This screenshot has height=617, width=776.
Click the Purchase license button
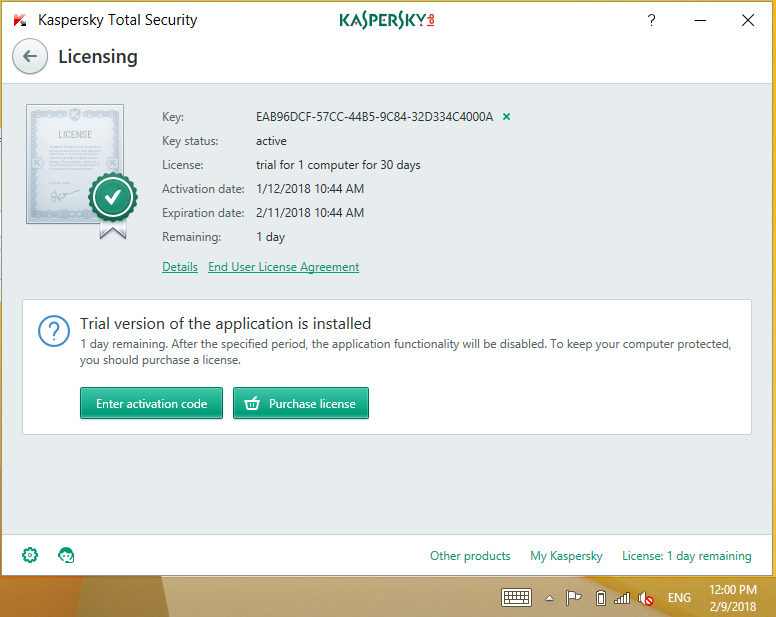(301, 403)
